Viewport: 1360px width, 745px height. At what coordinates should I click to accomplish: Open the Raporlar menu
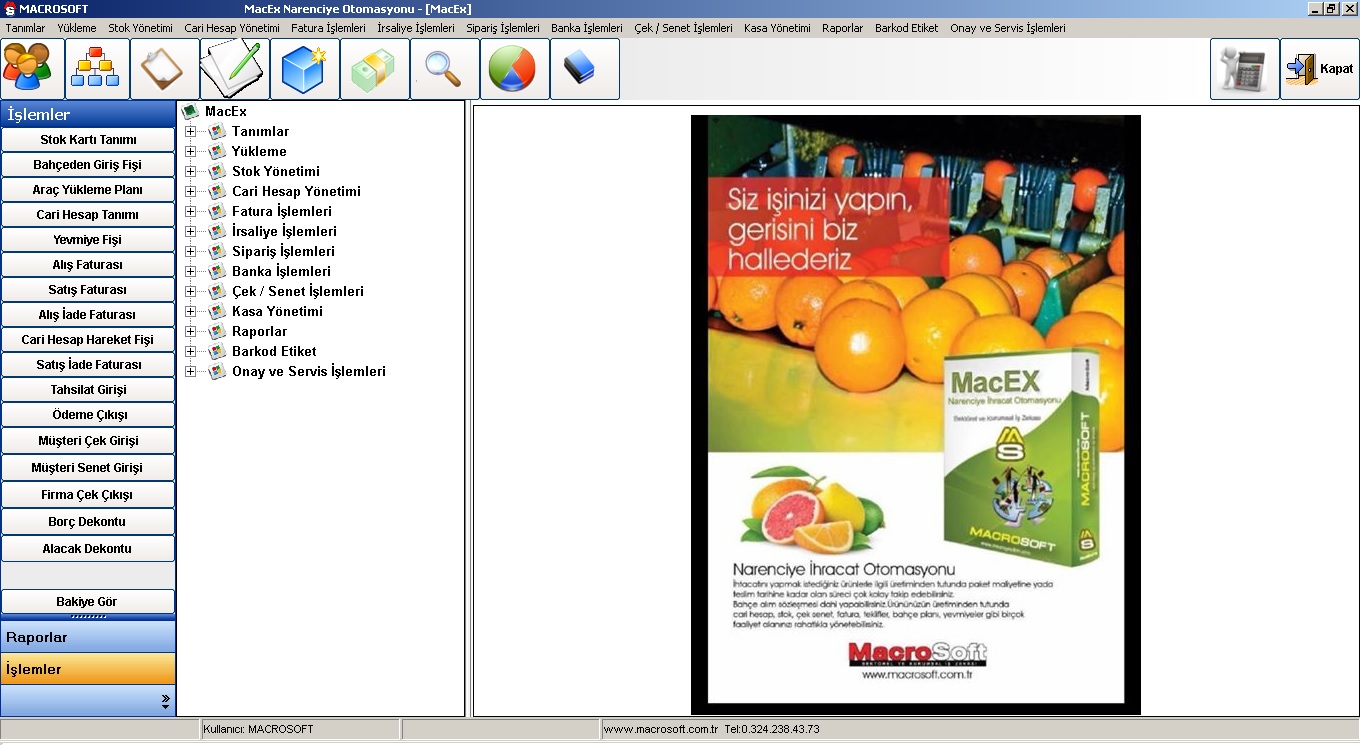point(842,28)
